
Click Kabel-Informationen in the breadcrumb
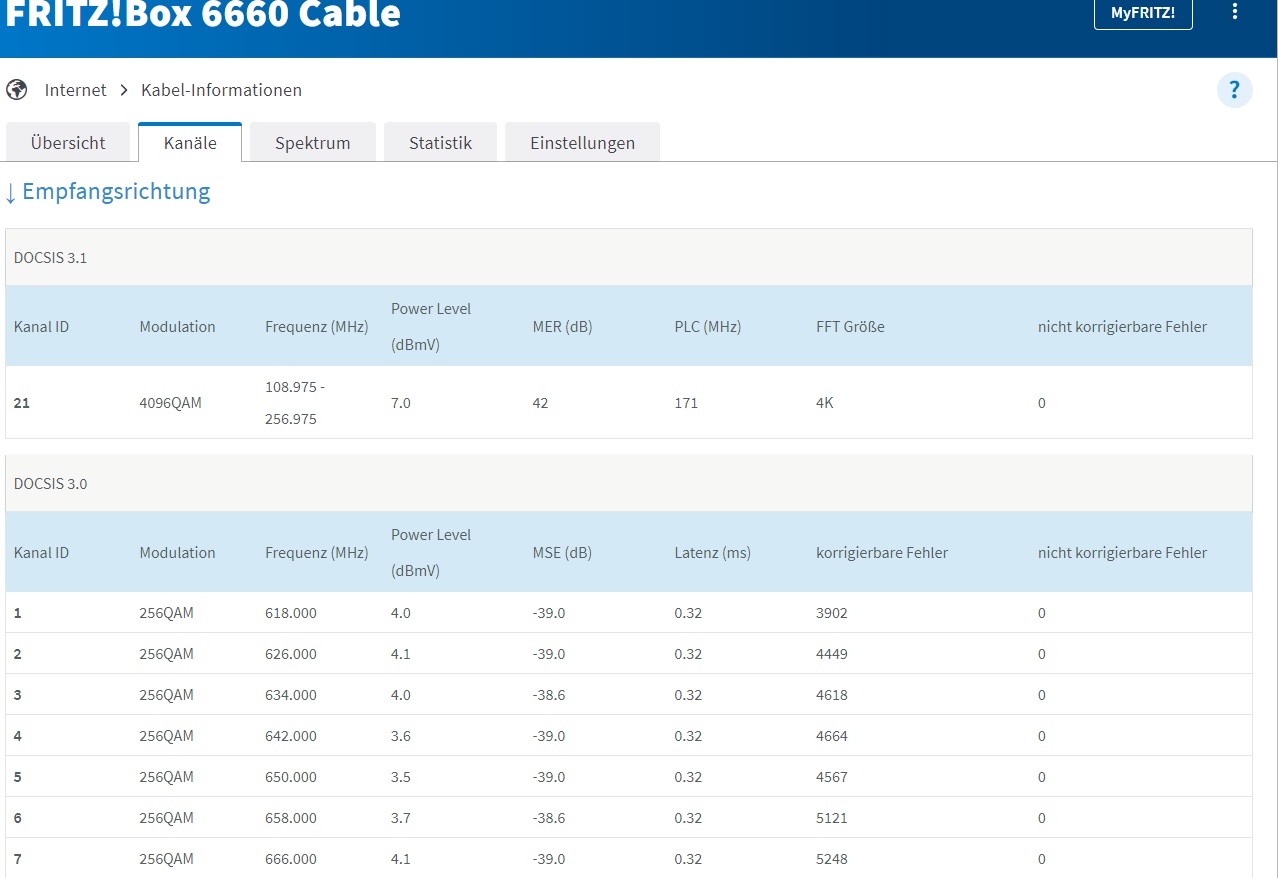(x=221, y=90)
